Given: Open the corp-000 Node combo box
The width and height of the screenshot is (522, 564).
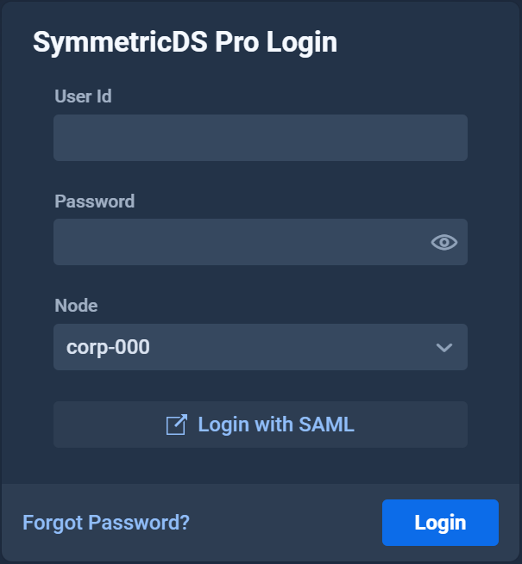Looking at the screenshot, I should click(x=260, y=347).
